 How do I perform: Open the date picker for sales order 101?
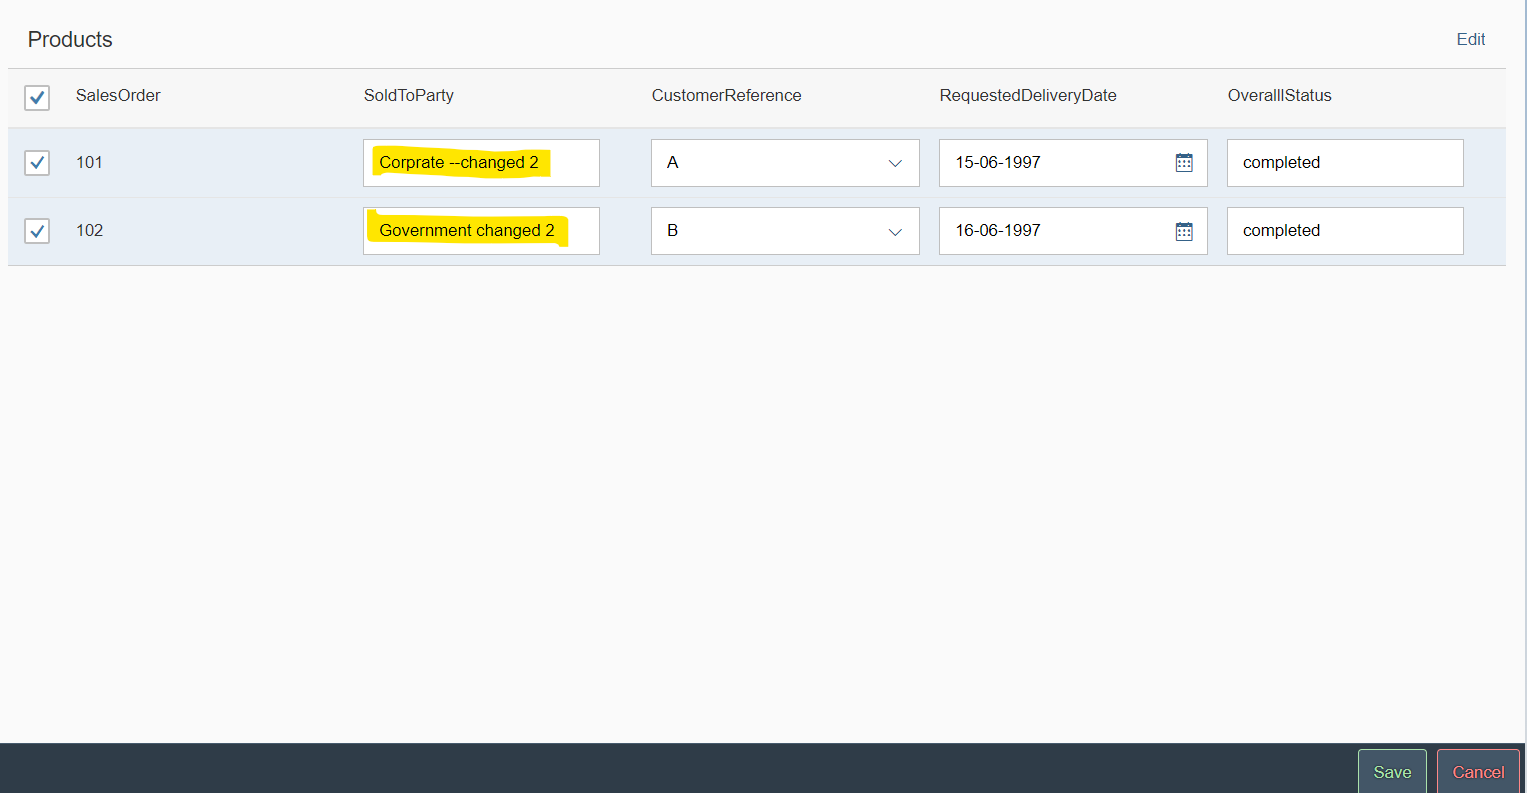click(1184, 162)
